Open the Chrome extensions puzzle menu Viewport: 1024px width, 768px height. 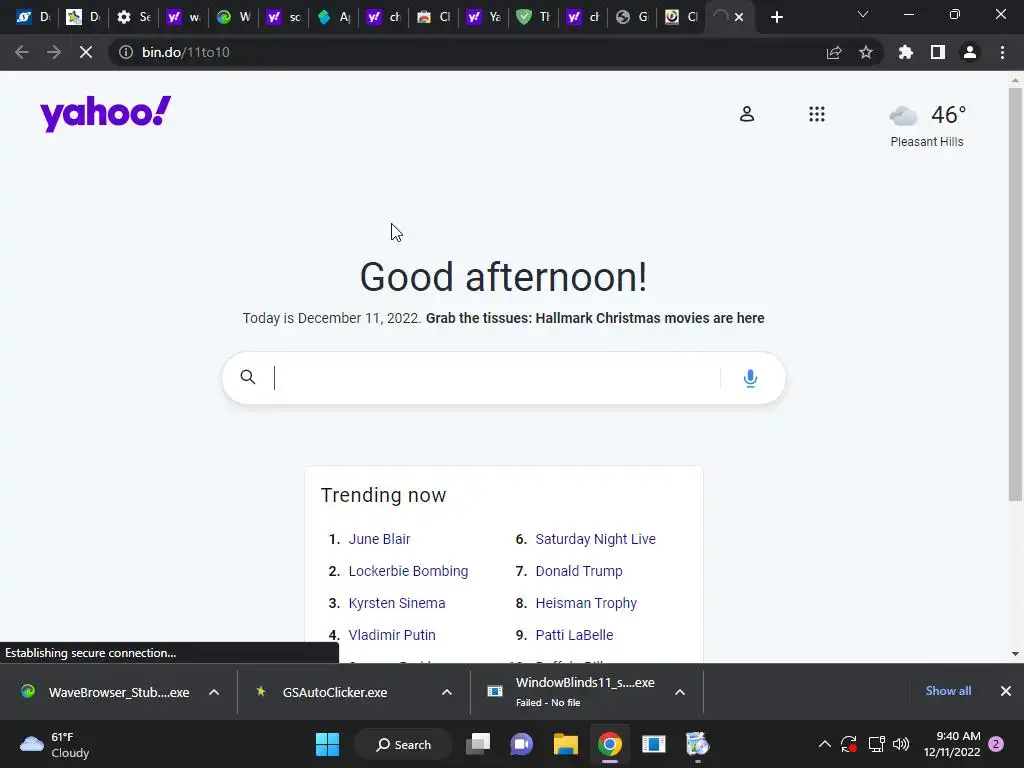tap(906, 52)
